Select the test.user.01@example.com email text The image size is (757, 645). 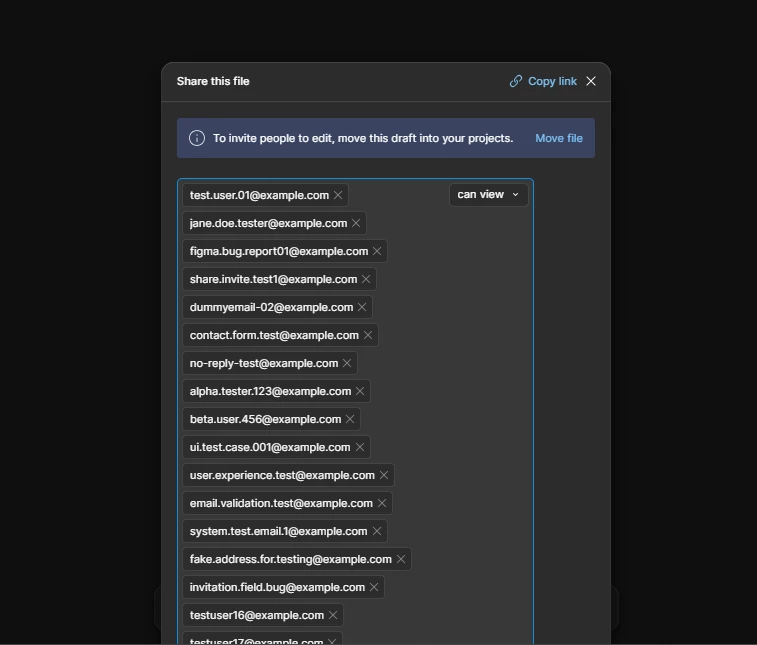click(x=259, y=195)
